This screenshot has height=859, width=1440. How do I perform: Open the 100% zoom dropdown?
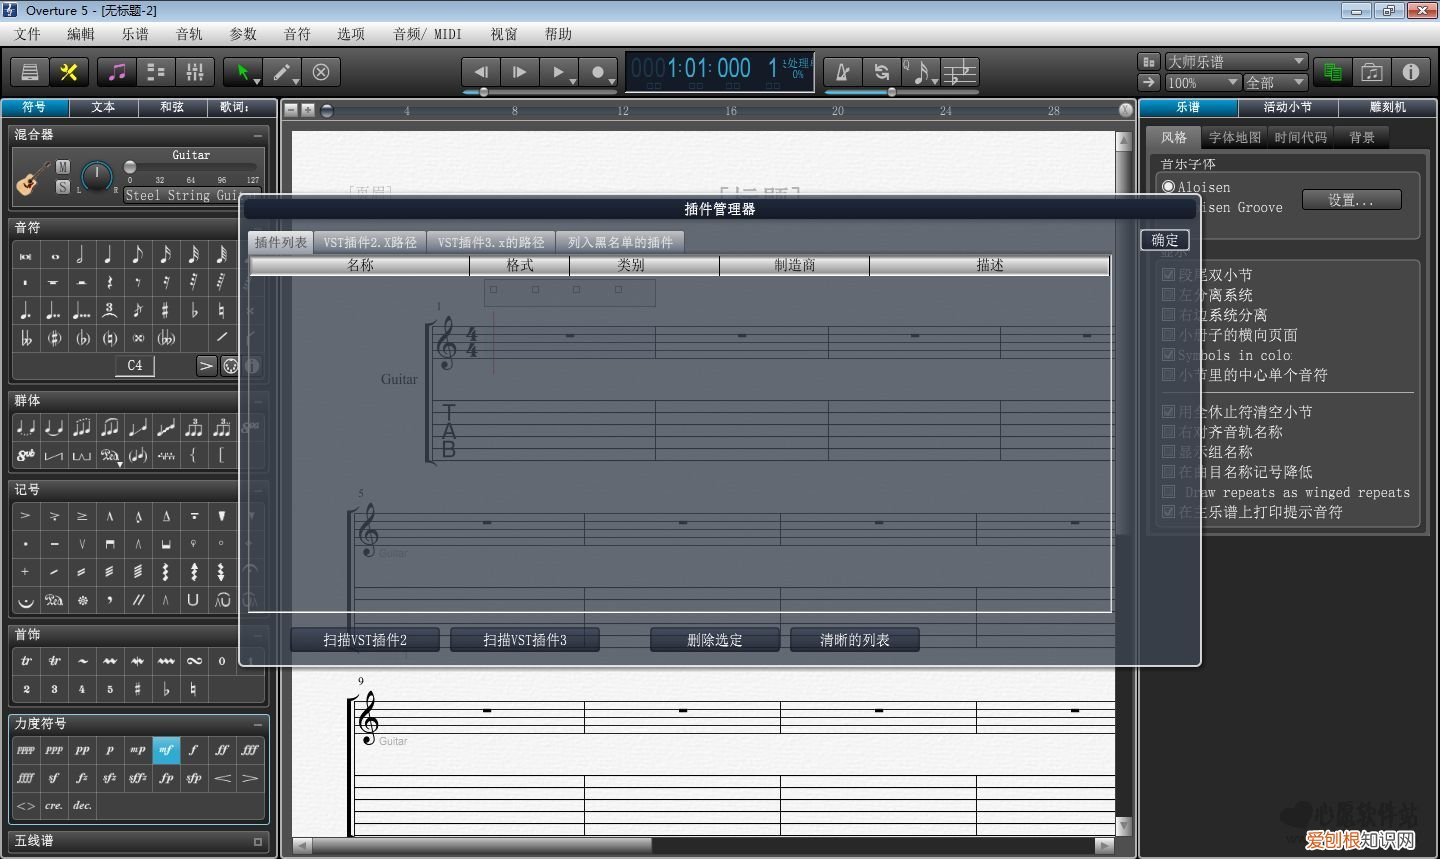point(1203,82)
